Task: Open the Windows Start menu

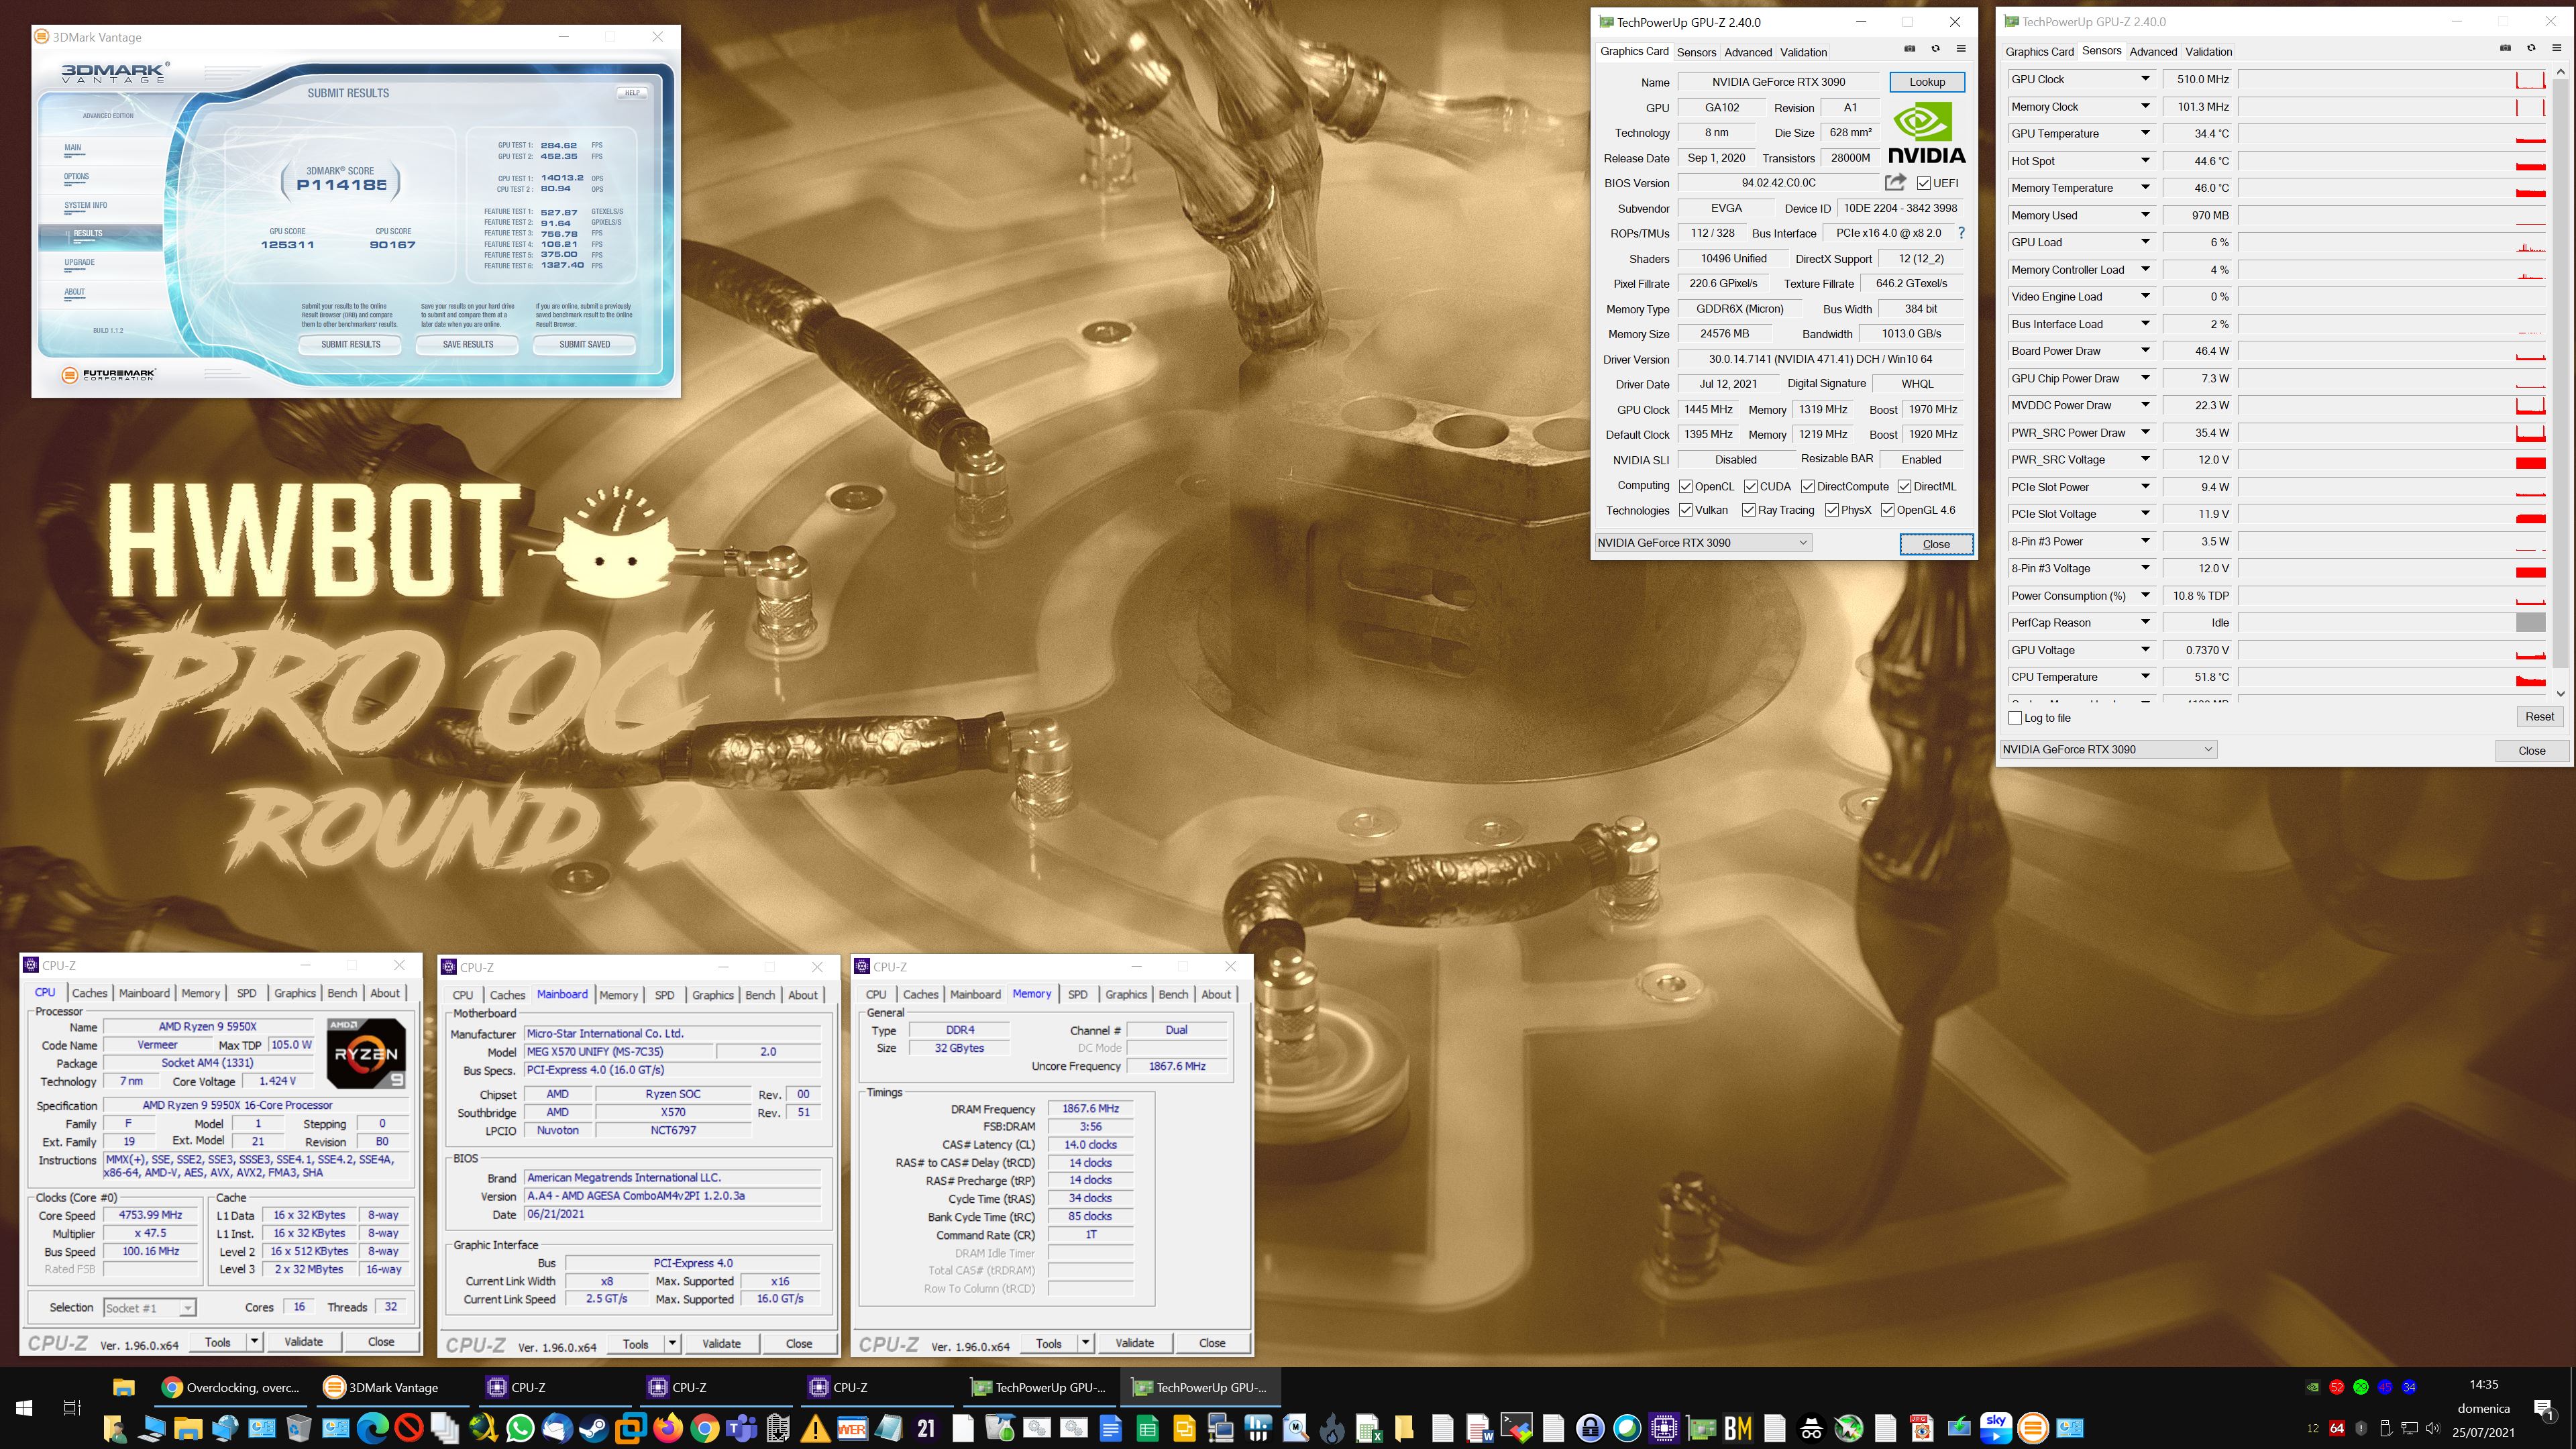Action: point(24,1408)
